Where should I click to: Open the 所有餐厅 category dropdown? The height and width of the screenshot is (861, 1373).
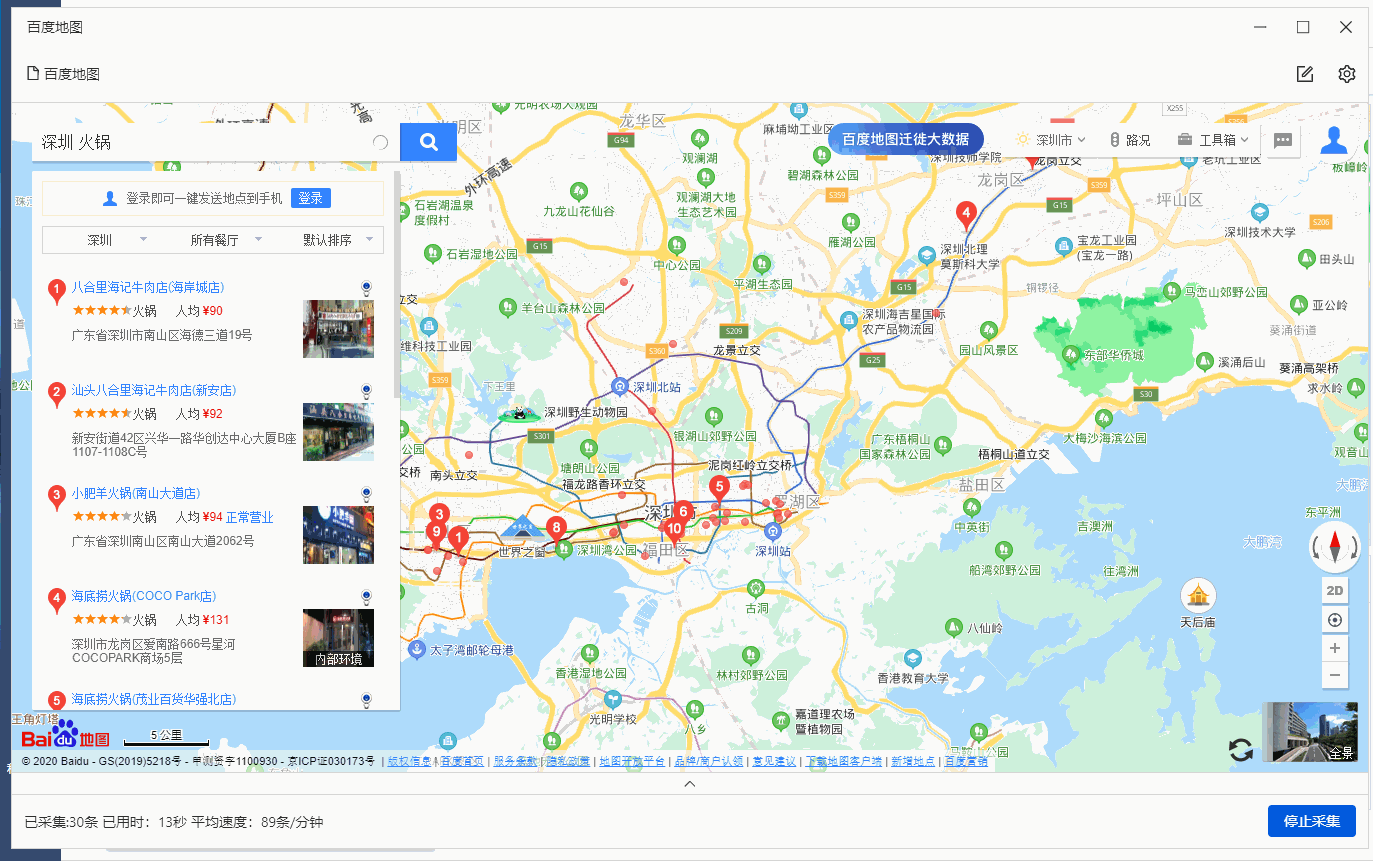(214, 240)
